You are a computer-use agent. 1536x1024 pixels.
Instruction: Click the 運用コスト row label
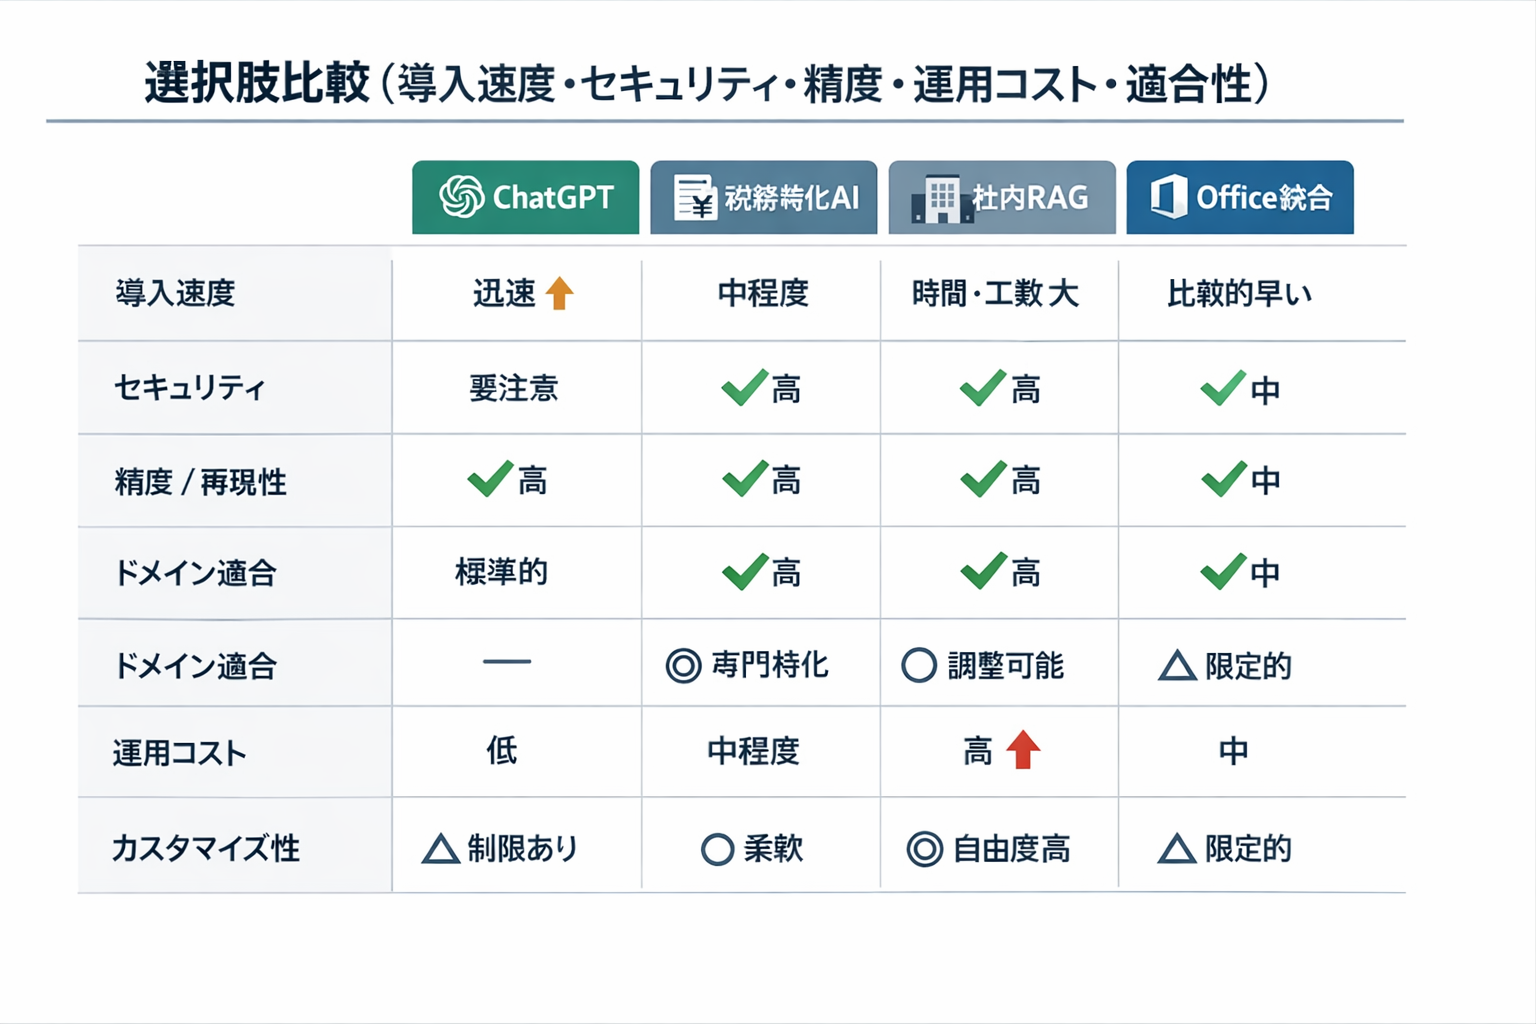coord(180,753)
